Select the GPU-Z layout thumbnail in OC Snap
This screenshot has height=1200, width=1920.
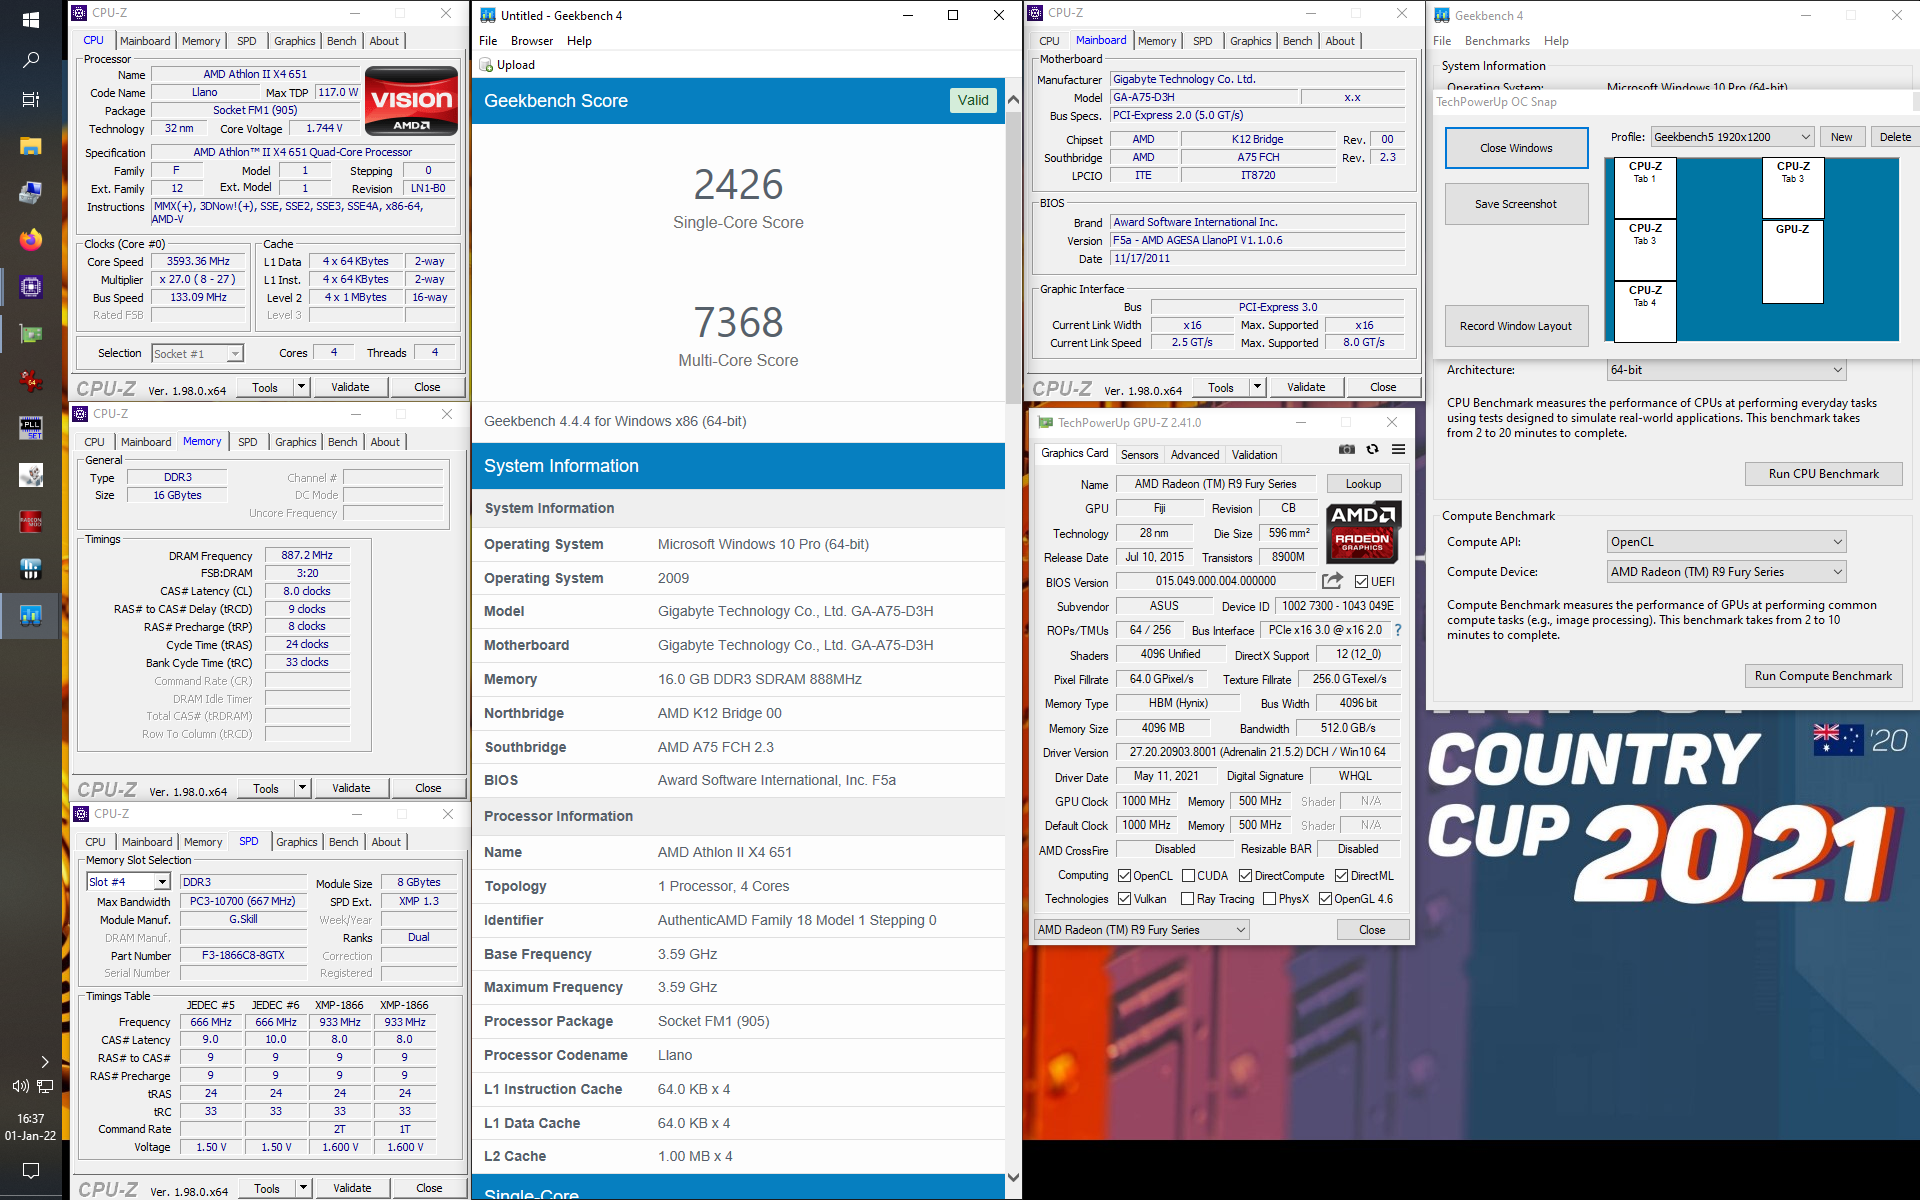click(x=1793, y=262)
